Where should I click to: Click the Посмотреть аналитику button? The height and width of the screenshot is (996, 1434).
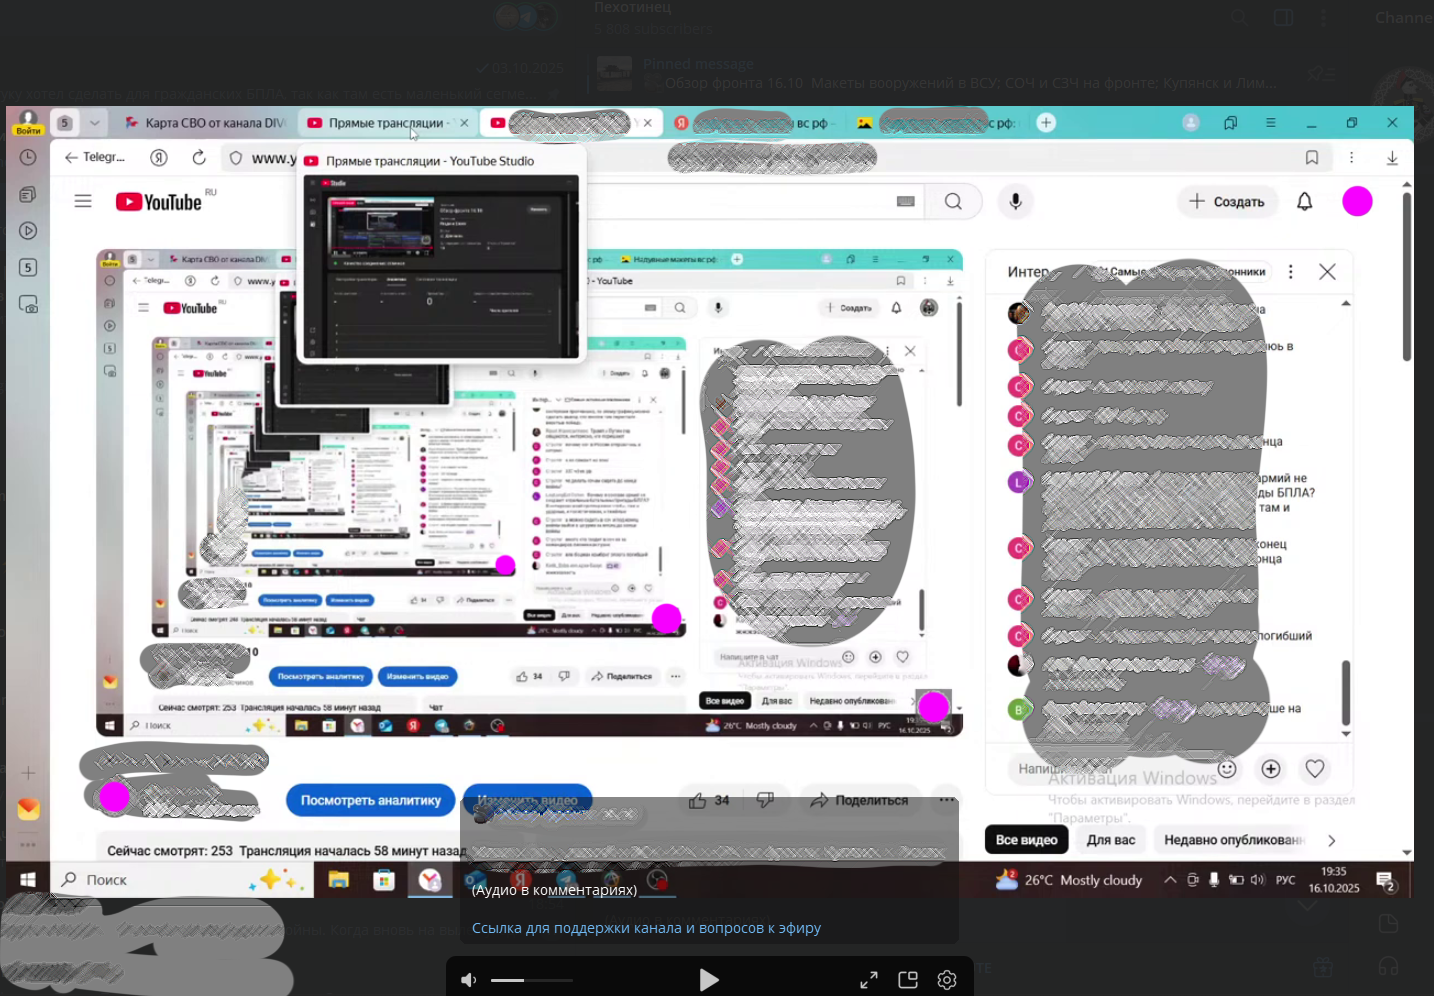pyautogui.click(x=371, y=800)
